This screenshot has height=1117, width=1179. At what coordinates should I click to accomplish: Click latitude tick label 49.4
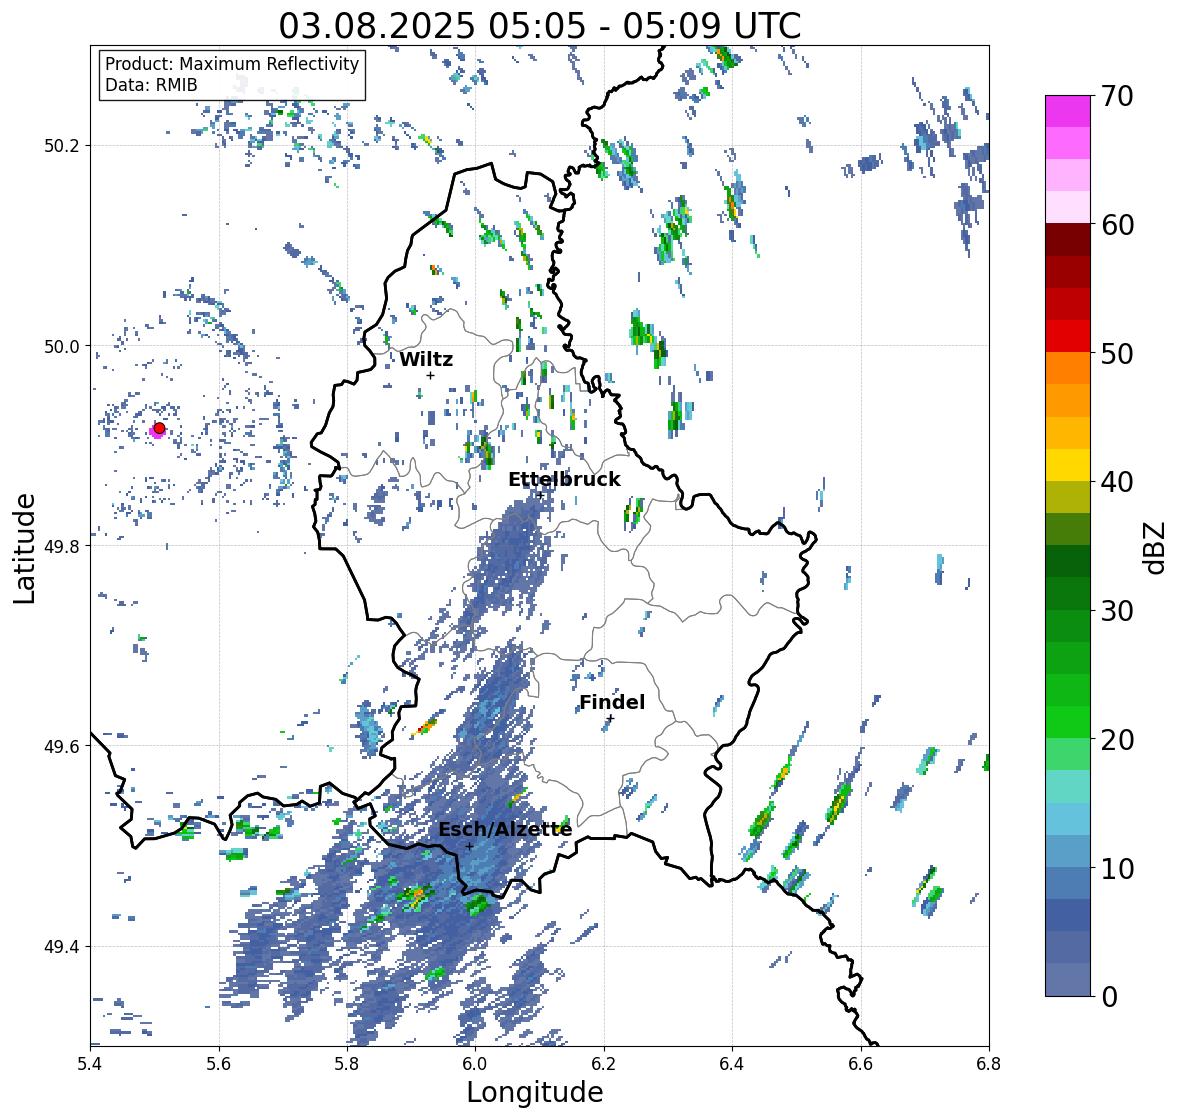click(62, 946)
